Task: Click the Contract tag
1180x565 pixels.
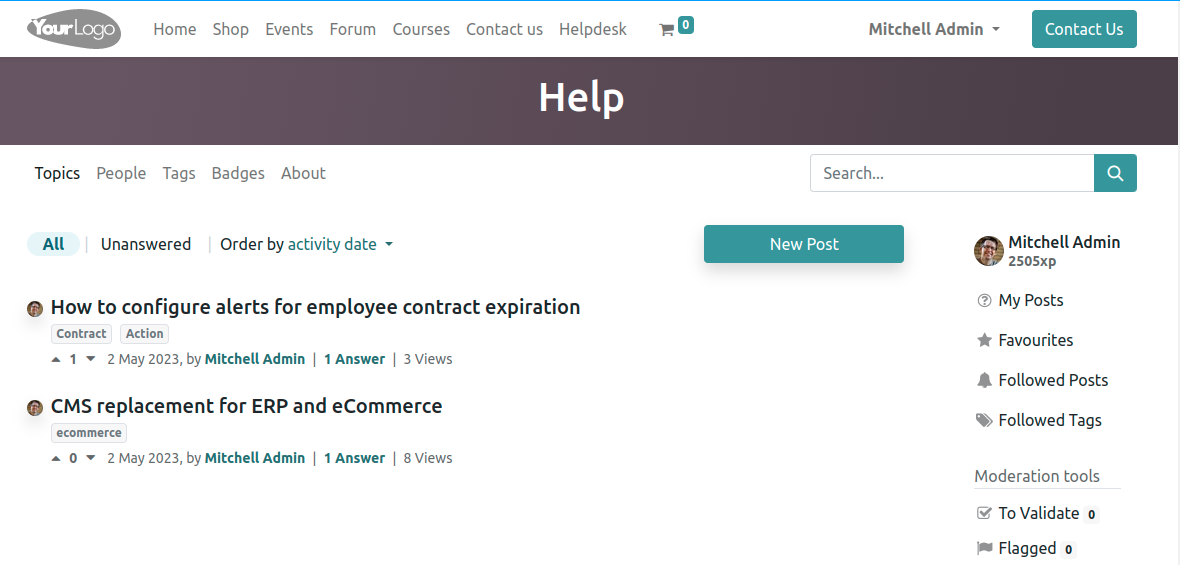Action: (x=81, y=334)
